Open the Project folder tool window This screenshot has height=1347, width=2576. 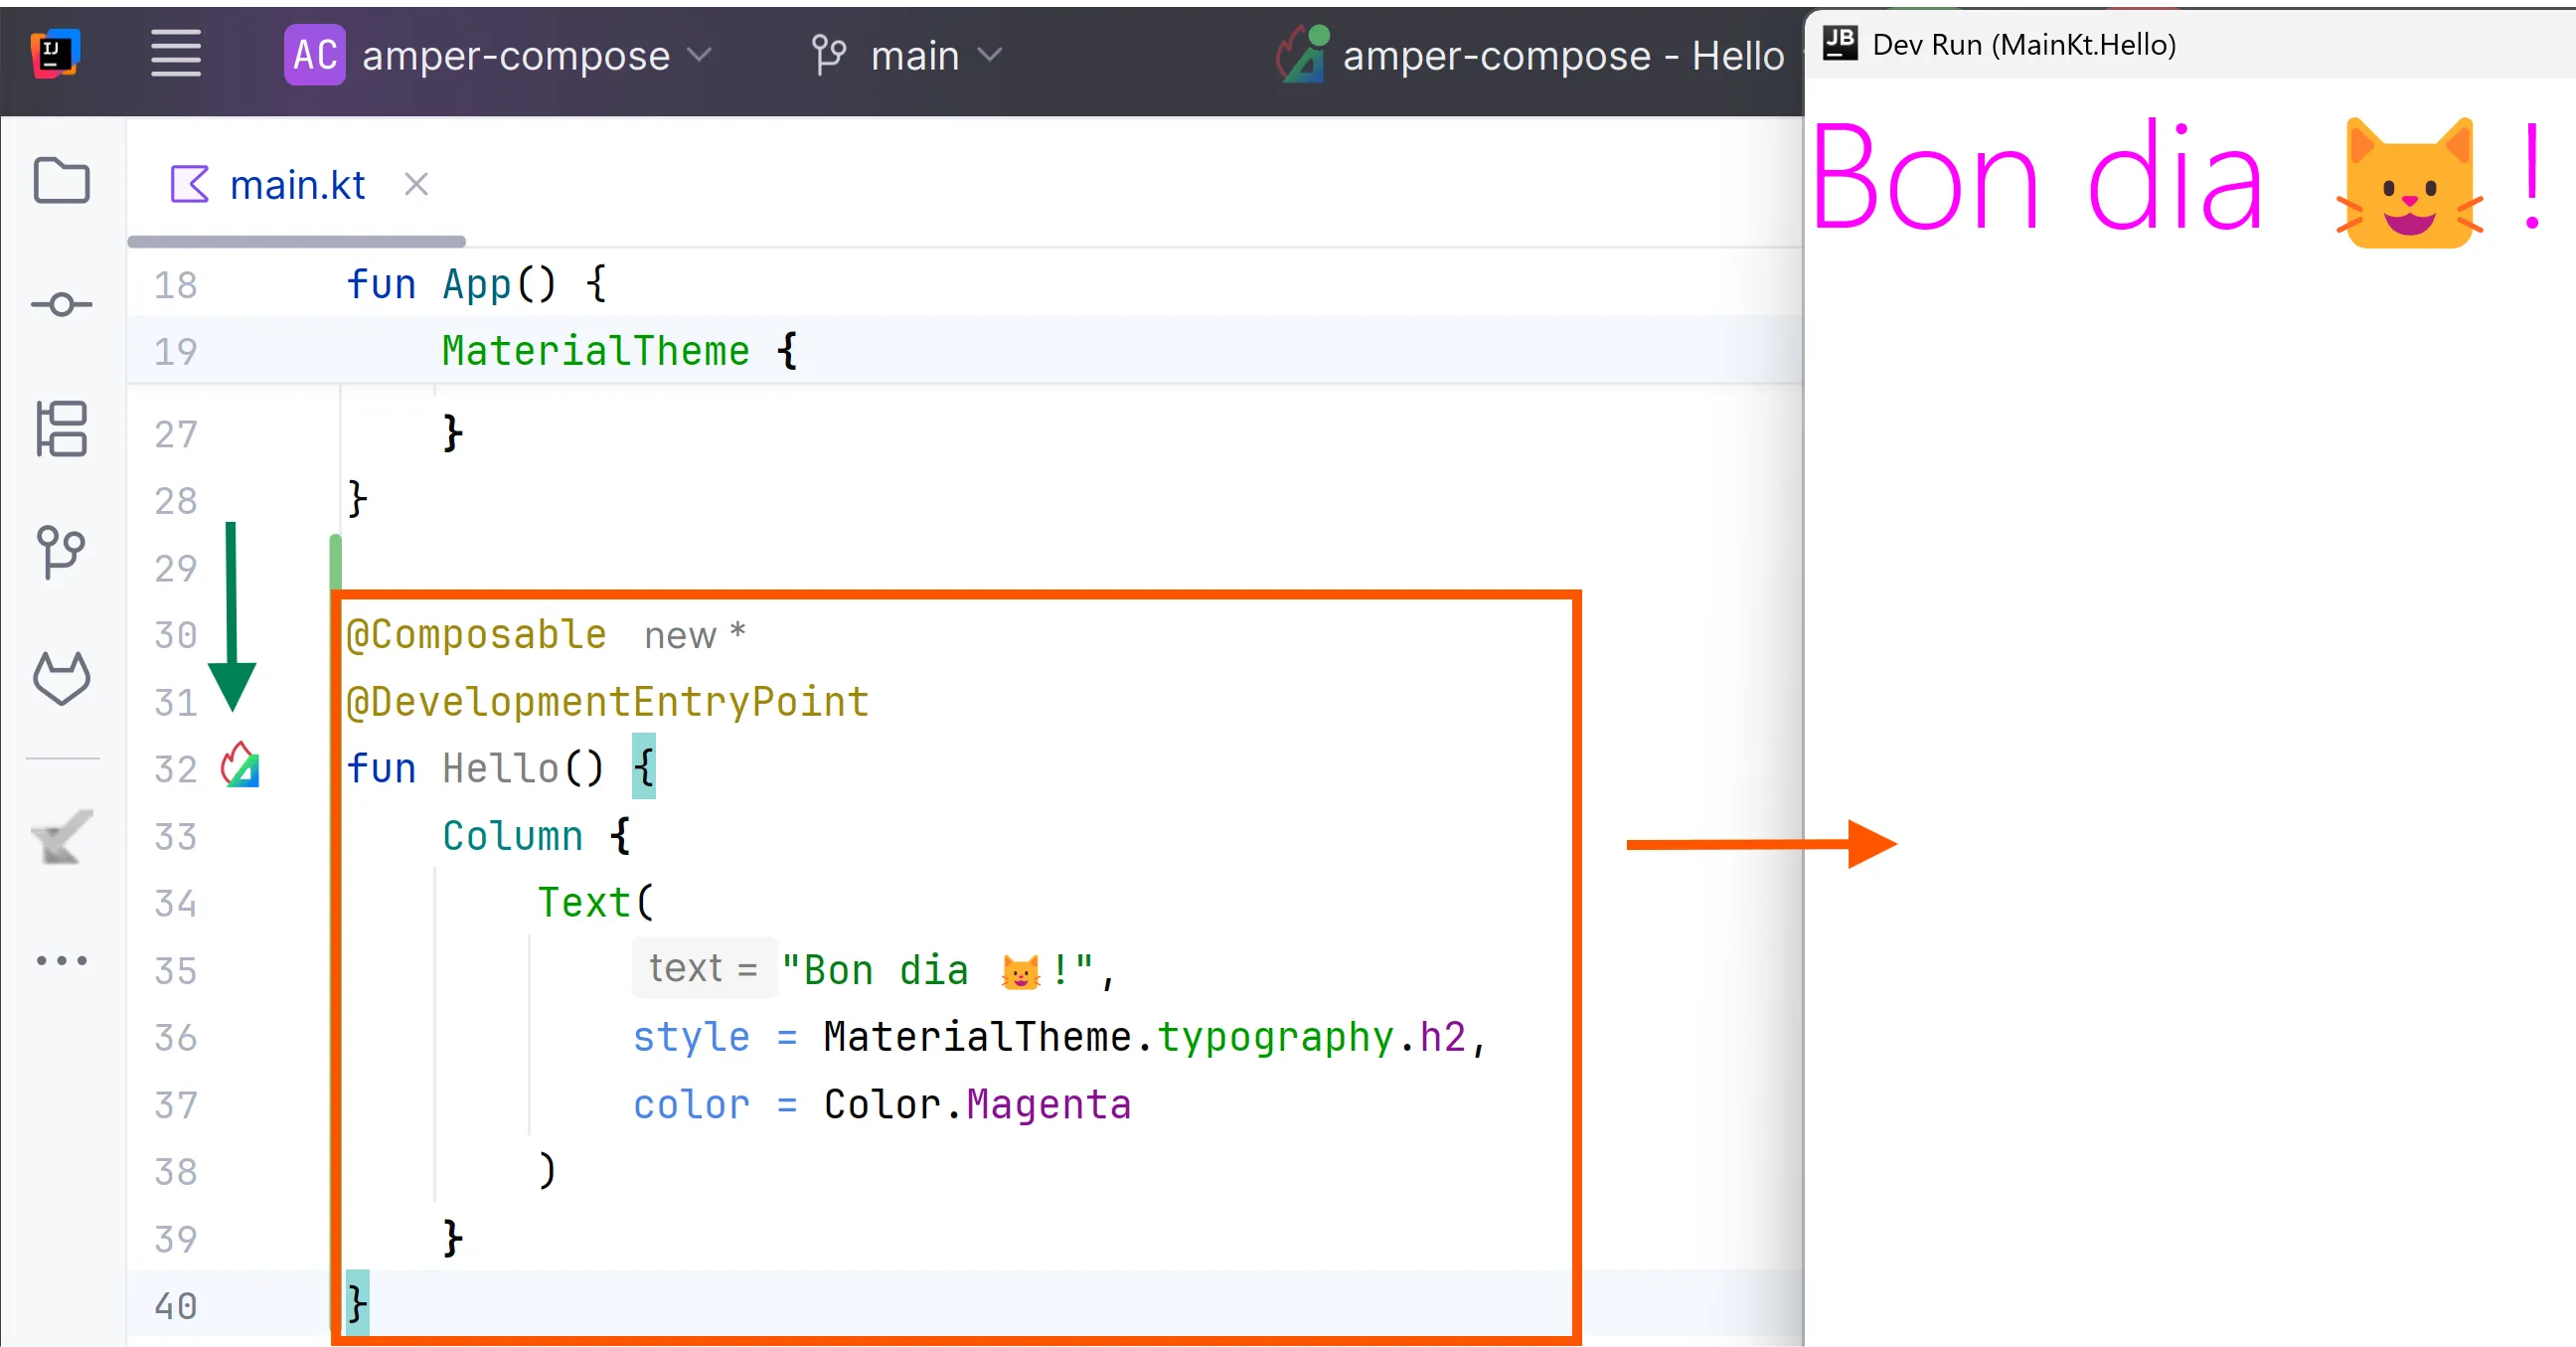pos(61,181)
